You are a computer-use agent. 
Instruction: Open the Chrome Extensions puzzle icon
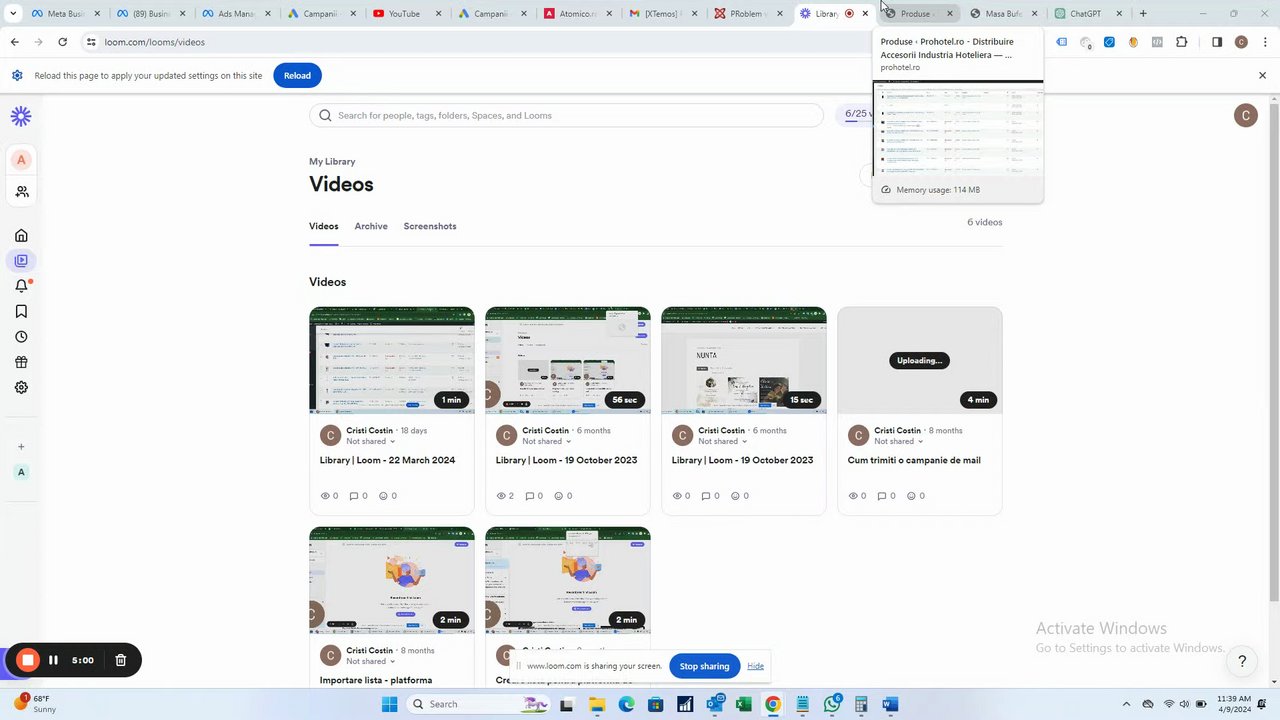1182,42
